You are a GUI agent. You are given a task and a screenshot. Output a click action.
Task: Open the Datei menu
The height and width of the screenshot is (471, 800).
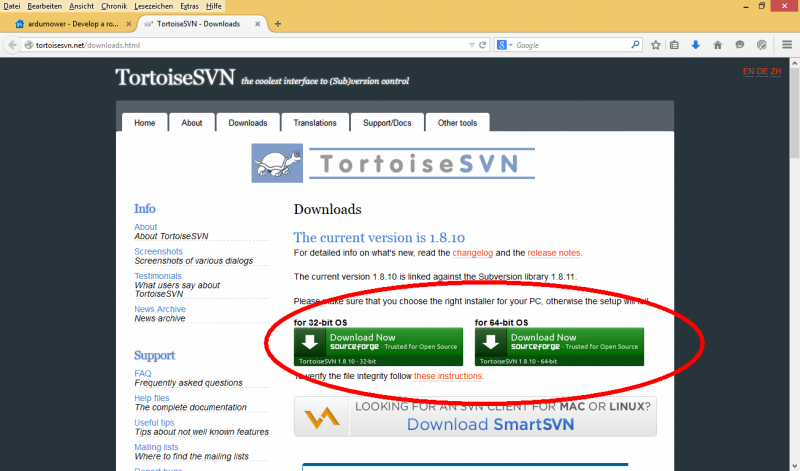click(11, 6)
